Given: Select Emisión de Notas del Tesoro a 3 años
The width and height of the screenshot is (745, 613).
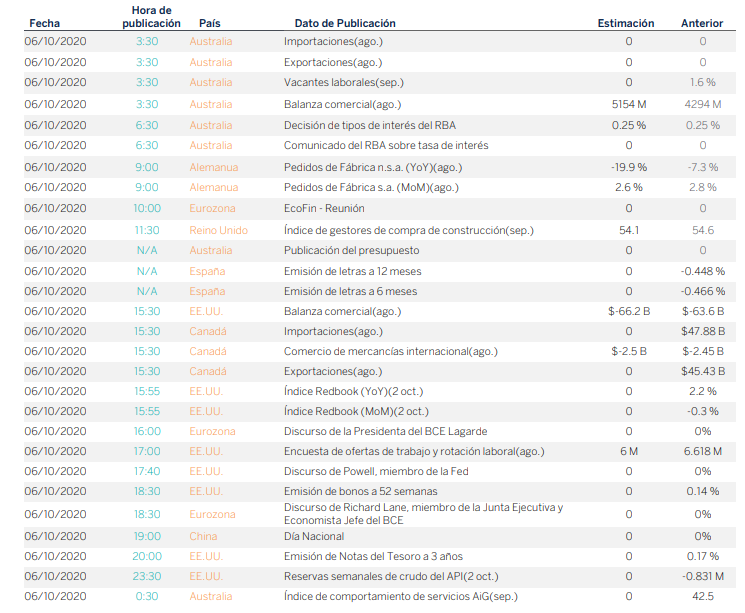Looking at the screenshot, I should tap(373, 556).
